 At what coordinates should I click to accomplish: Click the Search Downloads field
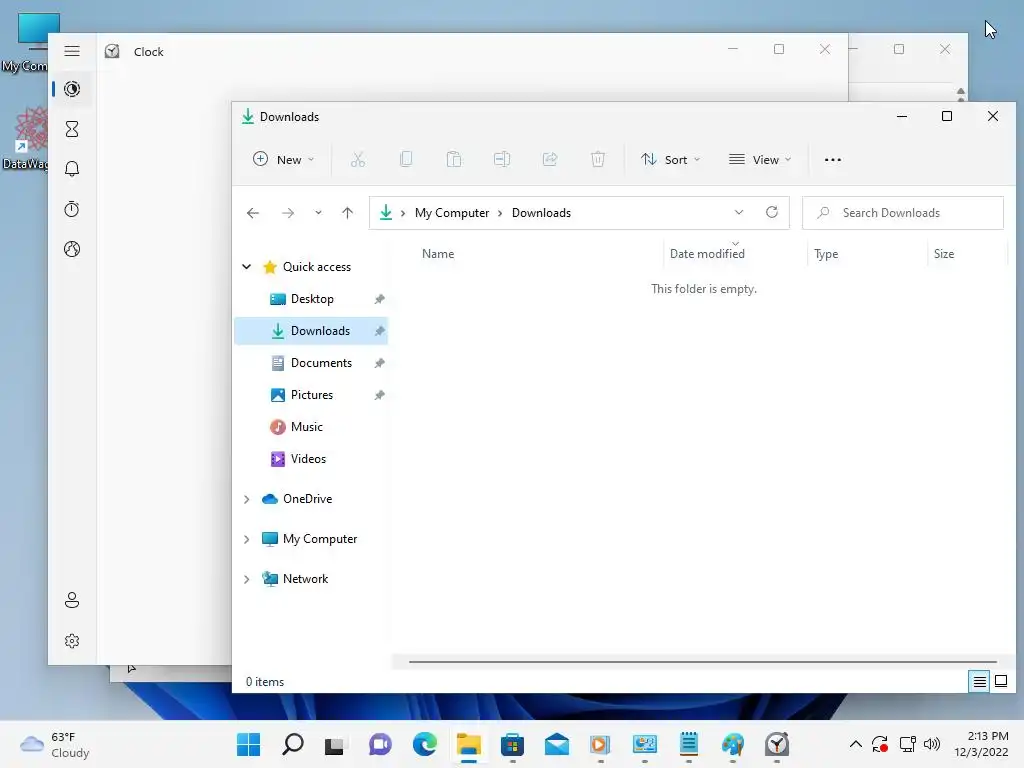[x=903, y=213]
